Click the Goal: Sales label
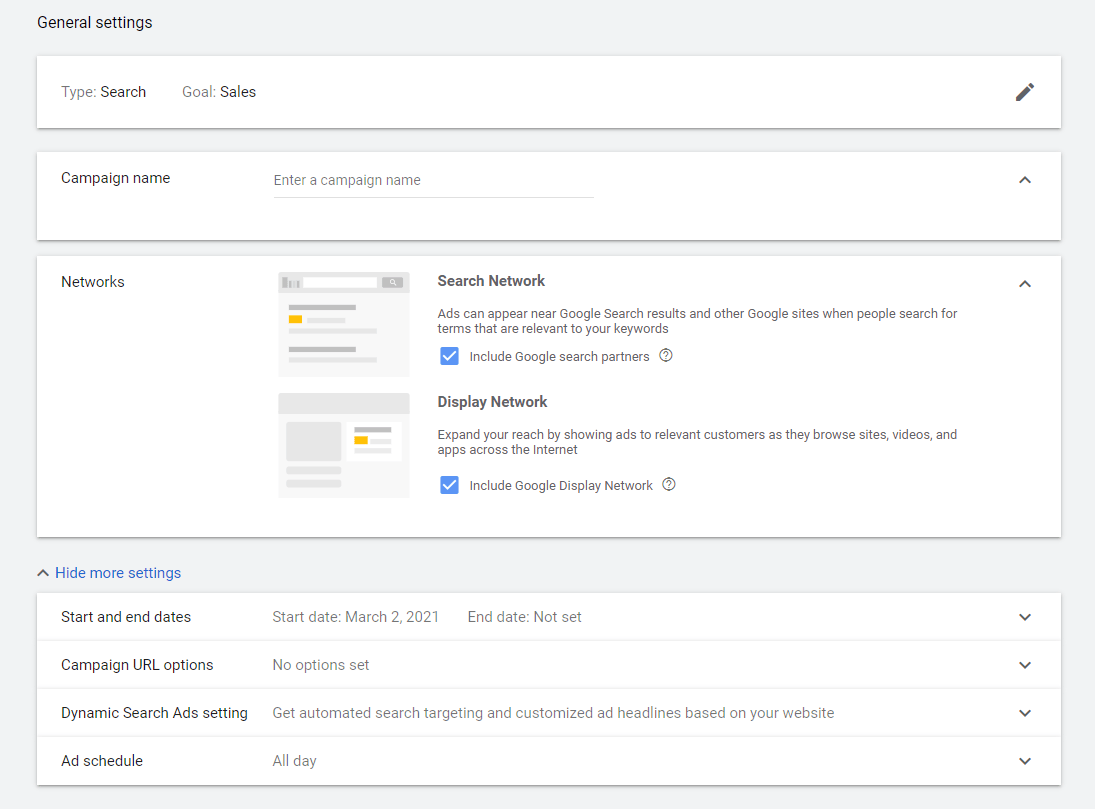Screen dimensions: 1095x809 [x=219, y=92]
